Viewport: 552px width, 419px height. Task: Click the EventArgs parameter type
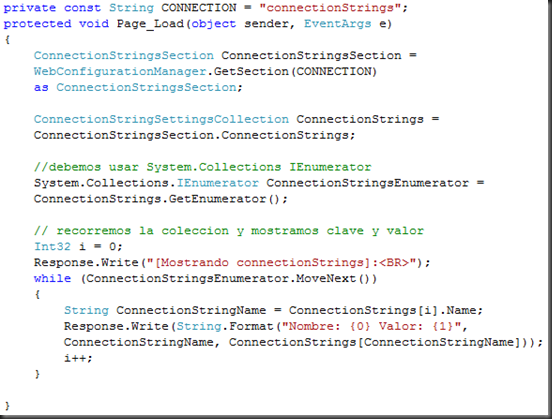338,24
